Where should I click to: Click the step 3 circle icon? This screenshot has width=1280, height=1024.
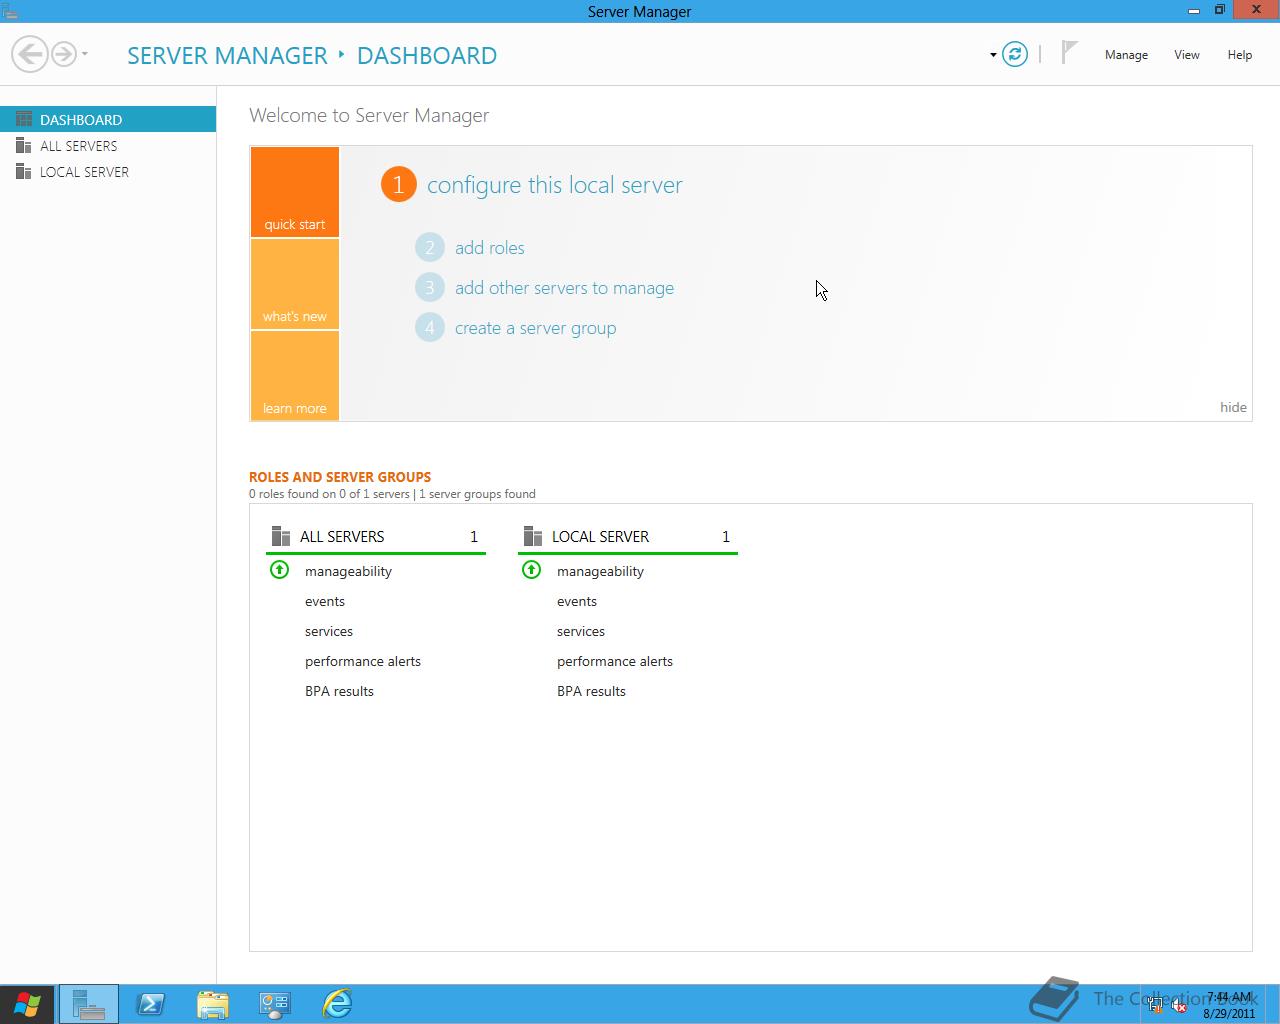pyautogui.click(x=430, y=287)
